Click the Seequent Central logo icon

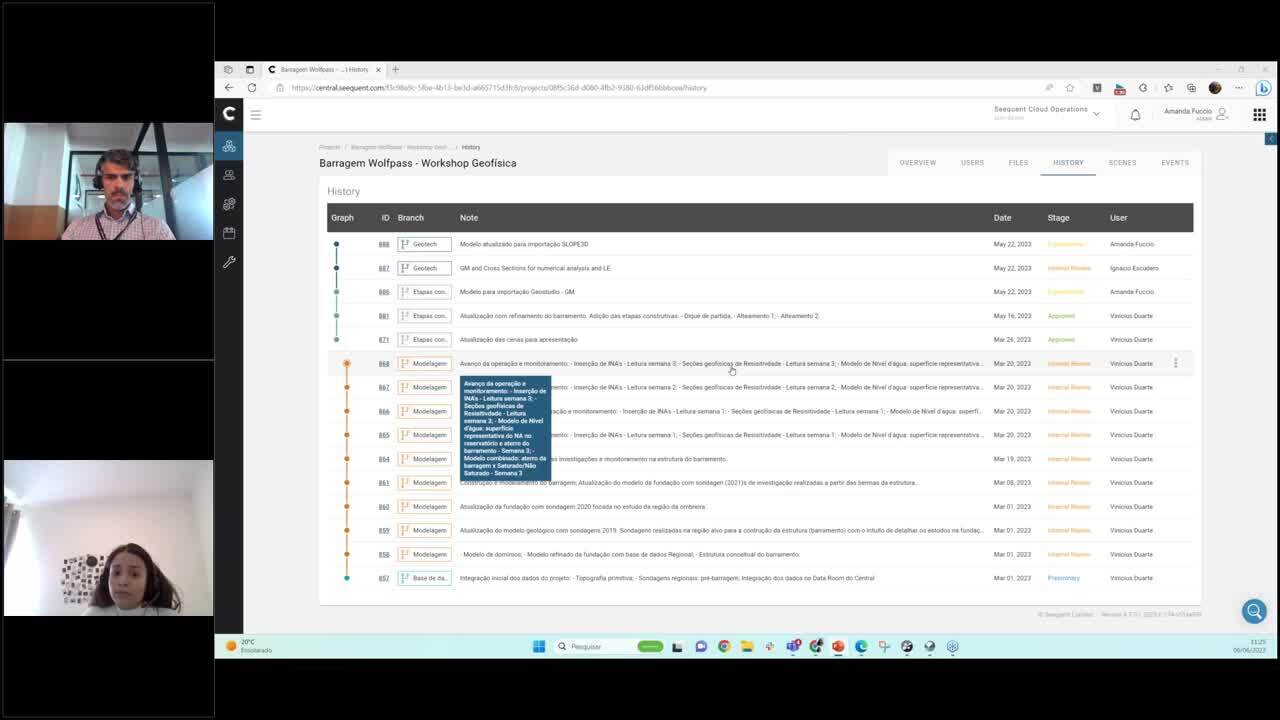(x=229, y=114)
